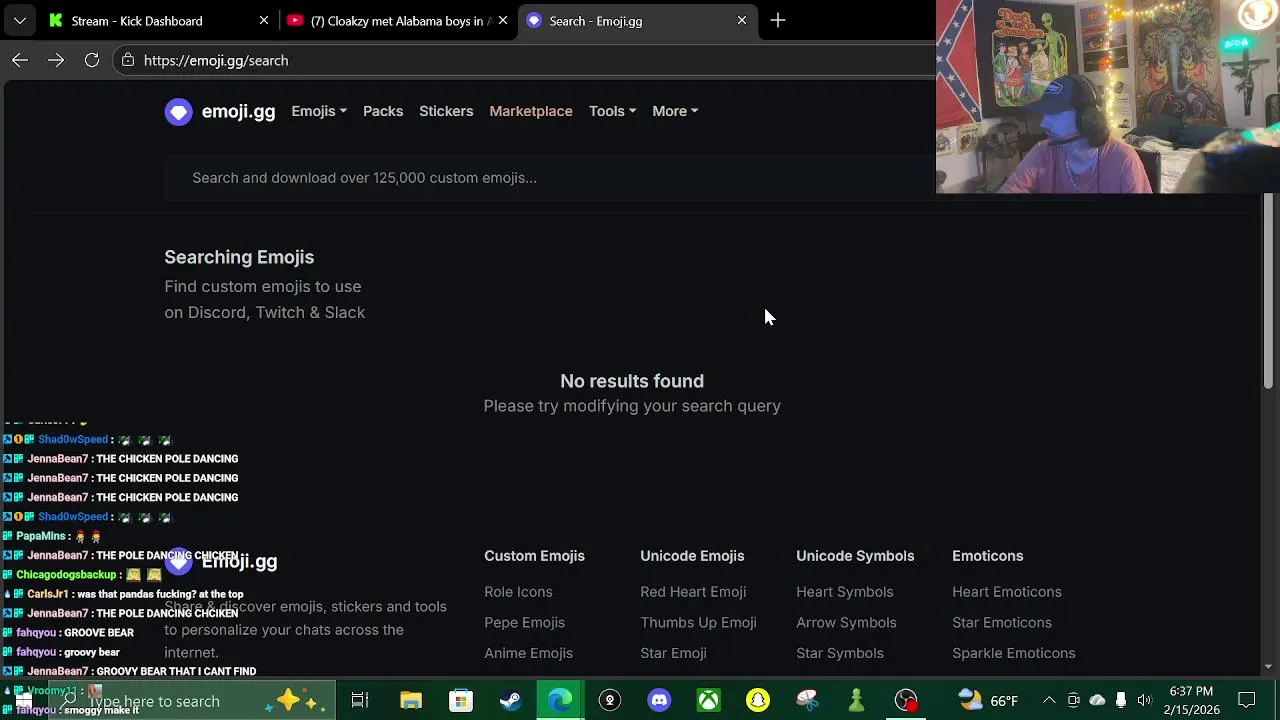
Task: Go back using the browser back arrow
Action: coord(20,60)
